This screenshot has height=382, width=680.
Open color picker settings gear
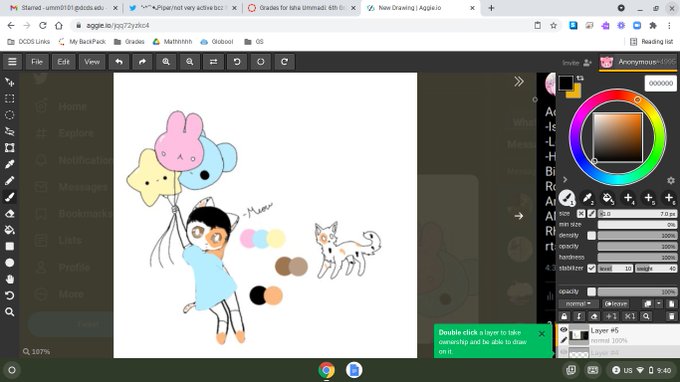671,180
